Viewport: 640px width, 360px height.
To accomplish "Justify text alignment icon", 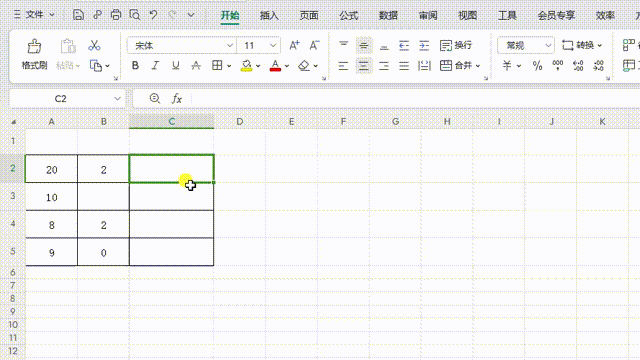I will (x=404, y=65).
